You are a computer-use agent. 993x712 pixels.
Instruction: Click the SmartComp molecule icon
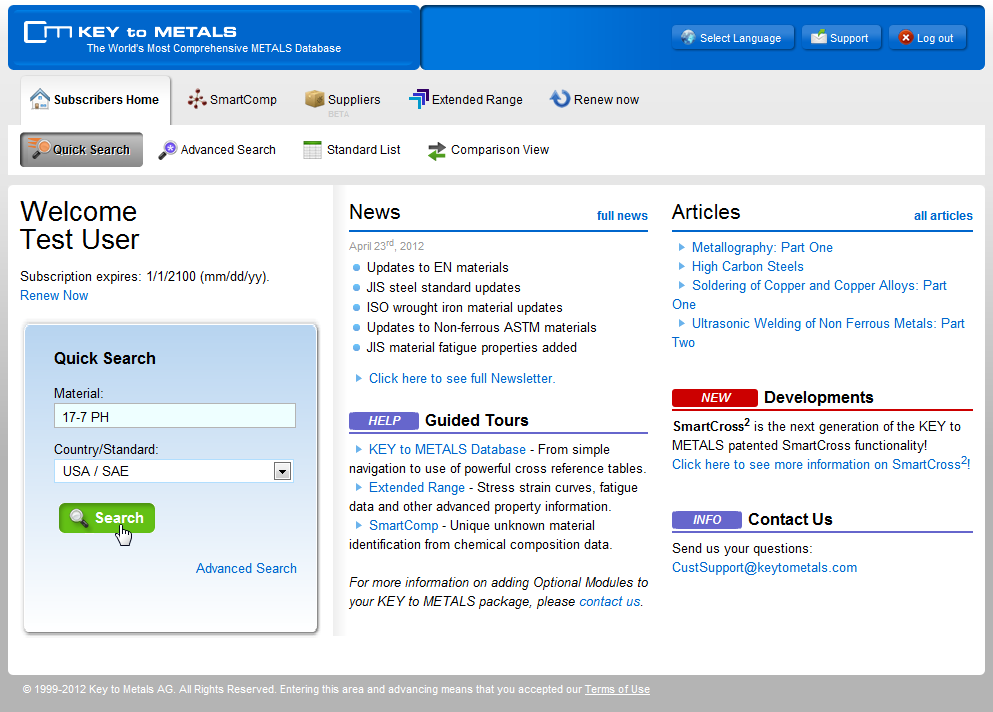click(197, 99)
